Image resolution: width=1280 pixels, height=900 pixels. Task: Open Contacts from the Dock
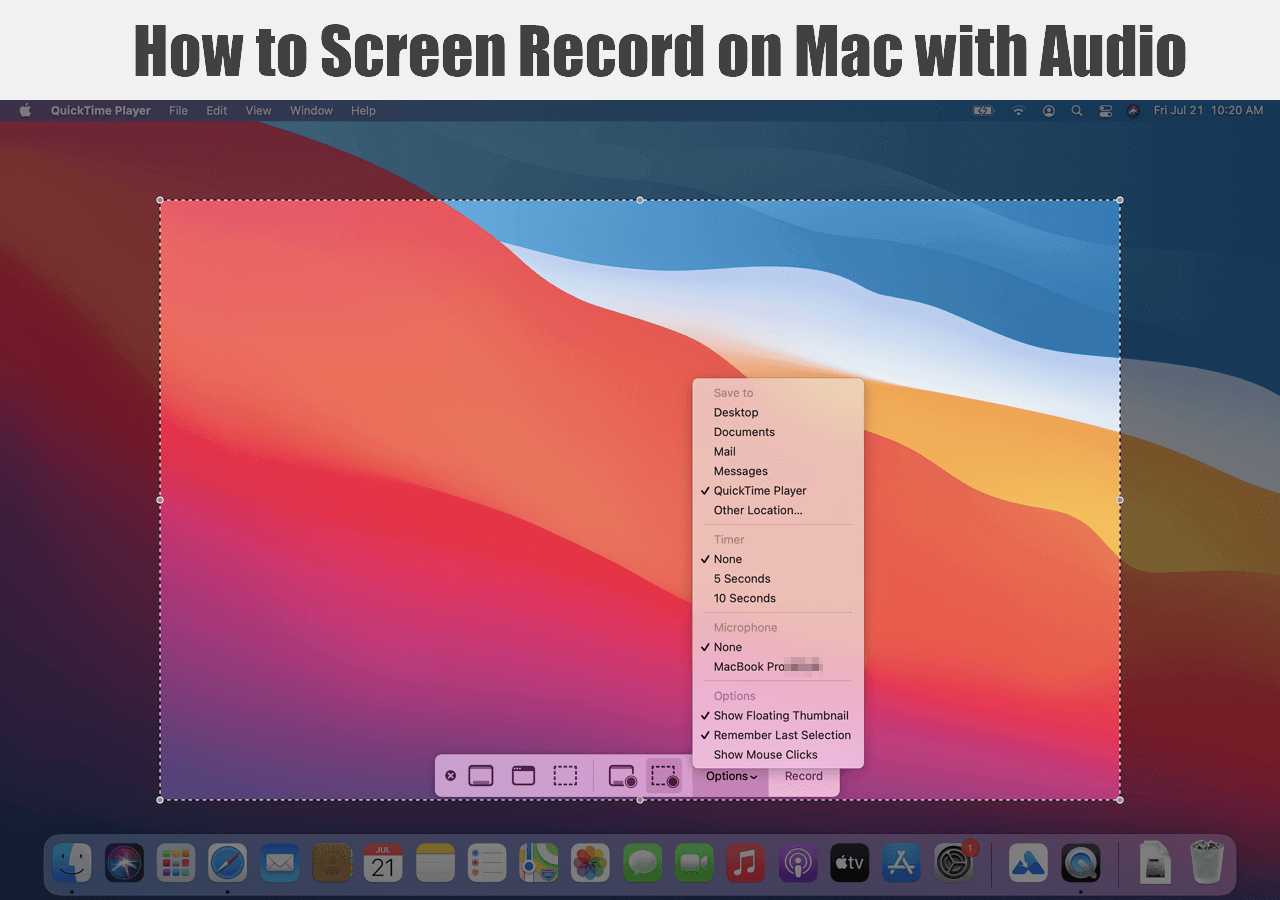coord(331,862)
